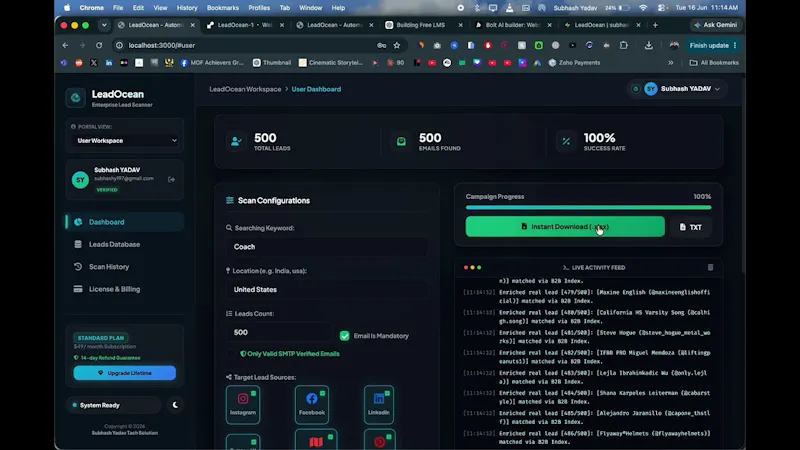Image resolution: width=800 pixels, height=450 pixels.
Task: Clear the live activity feed using trash icon
Action: tap(710, 267)
